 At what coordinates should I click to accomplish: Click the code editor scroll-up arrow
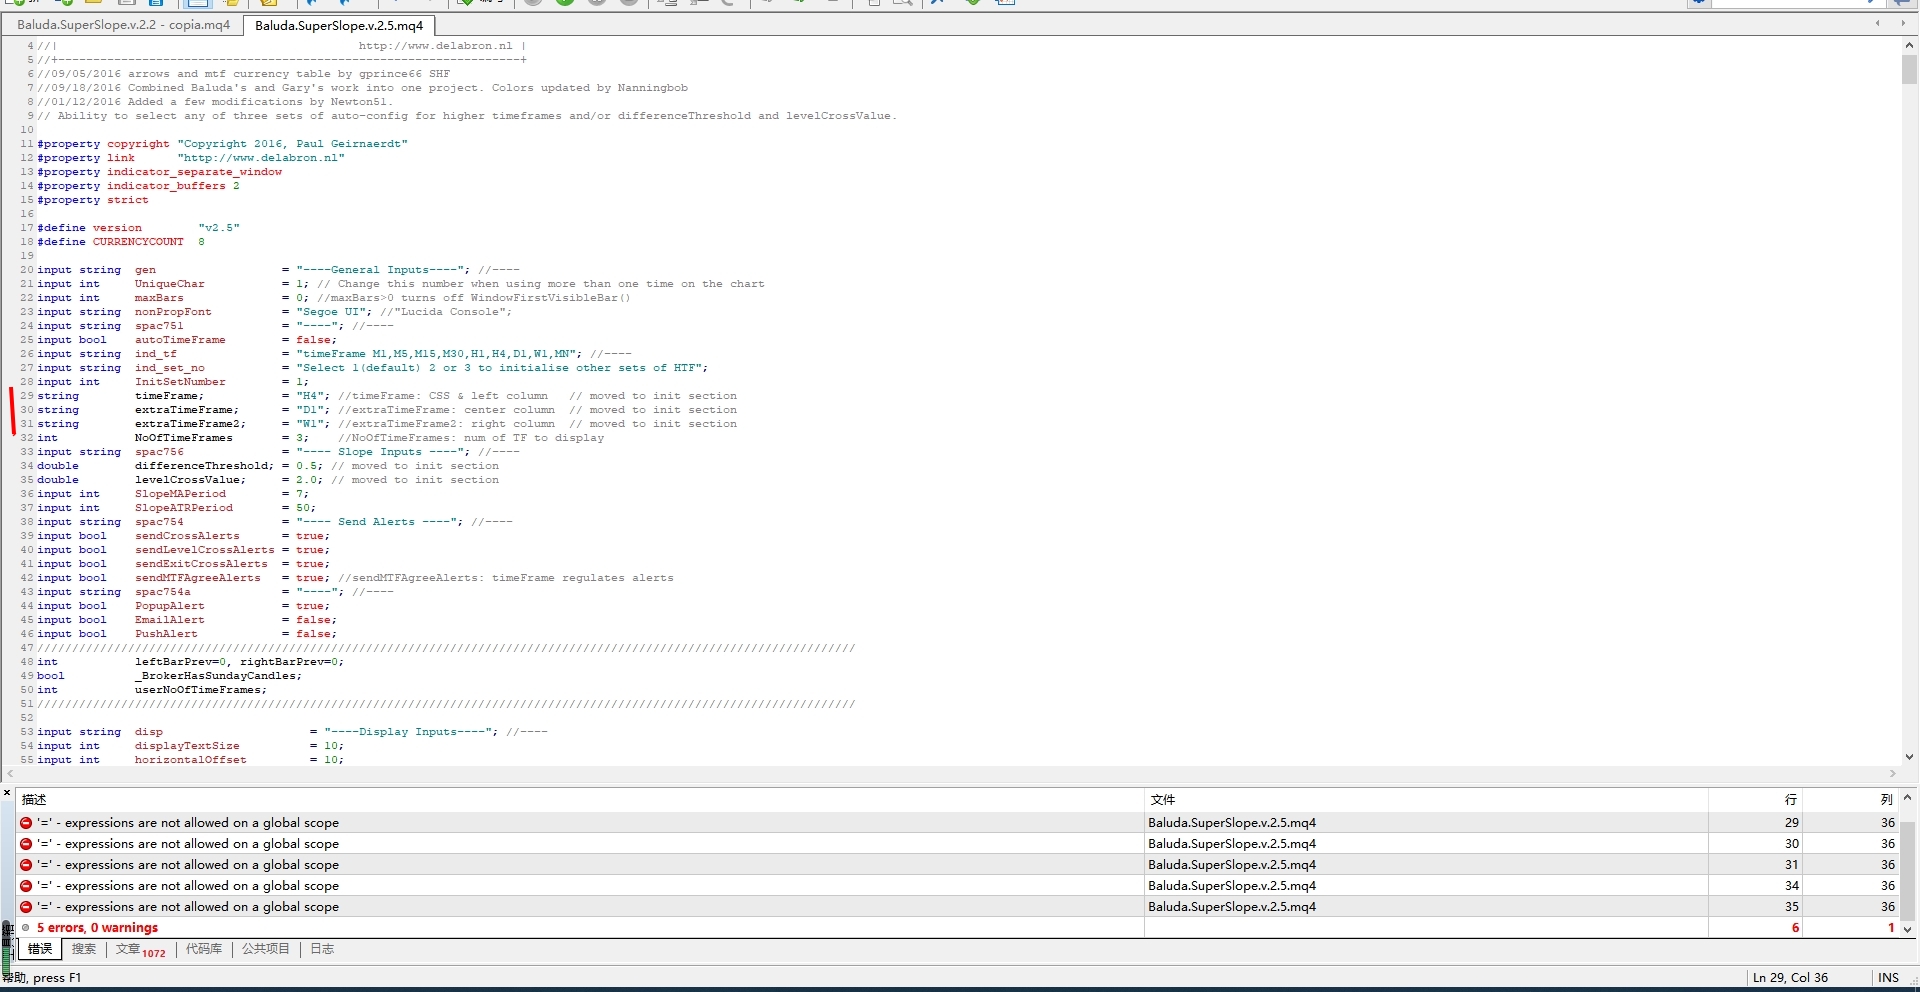(1909, 45)
